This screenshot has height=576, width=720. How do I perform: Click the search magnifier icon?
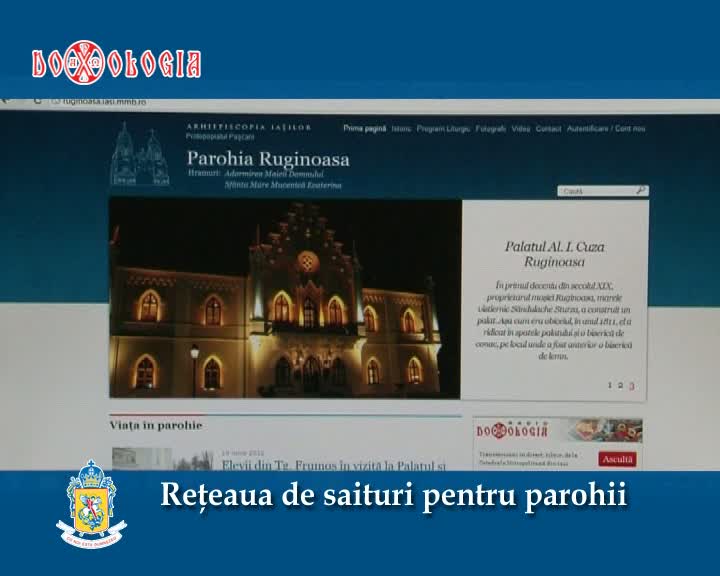coord(641,191)
